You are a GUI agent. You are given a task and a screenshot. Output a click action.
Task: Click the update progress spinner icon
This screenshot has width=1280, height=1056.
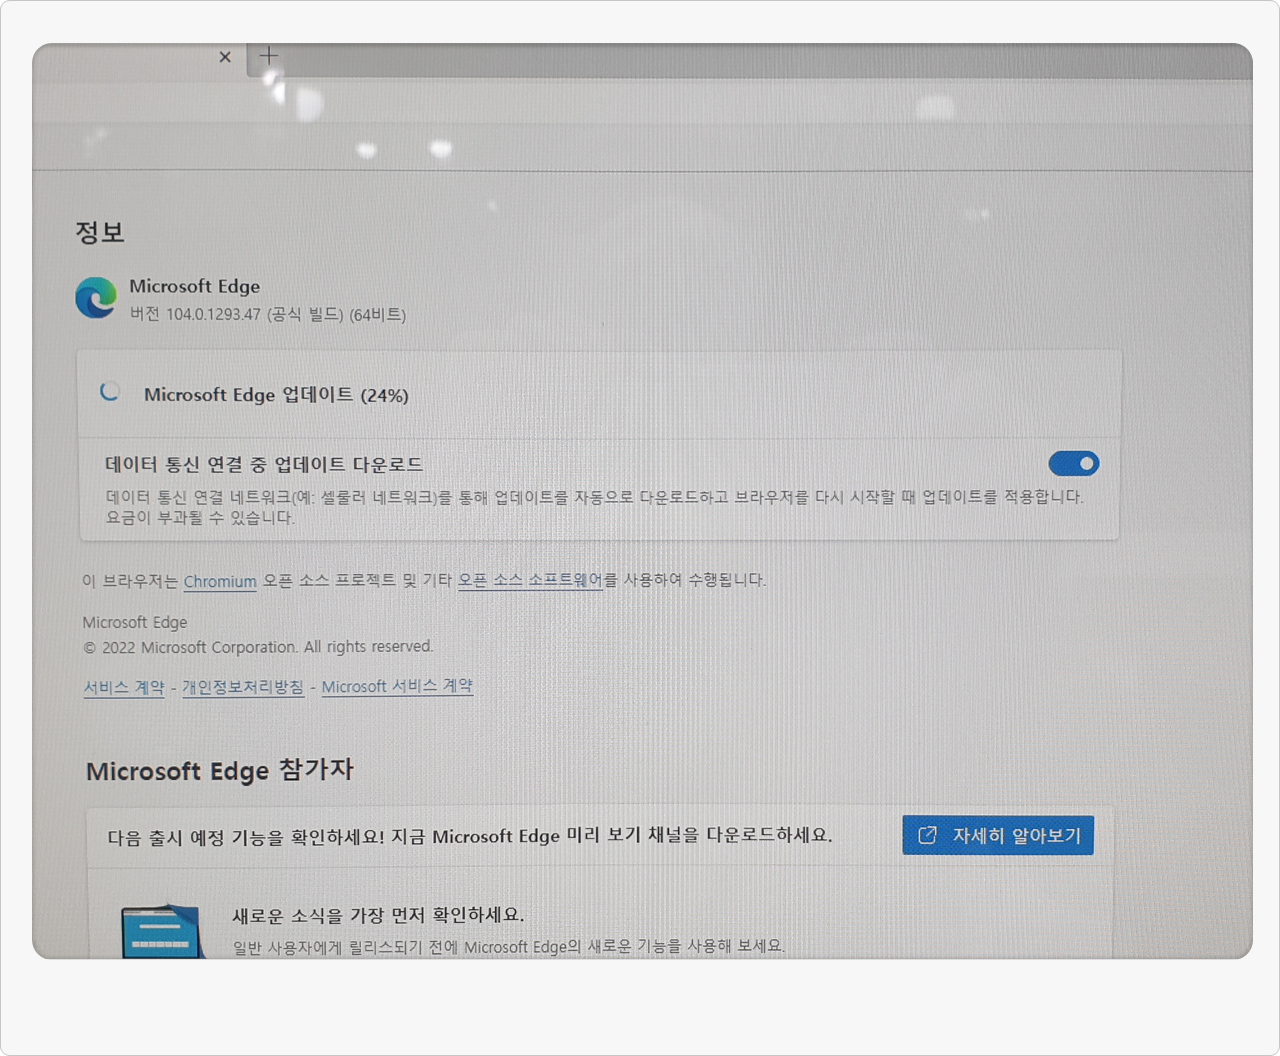(110, 393)
